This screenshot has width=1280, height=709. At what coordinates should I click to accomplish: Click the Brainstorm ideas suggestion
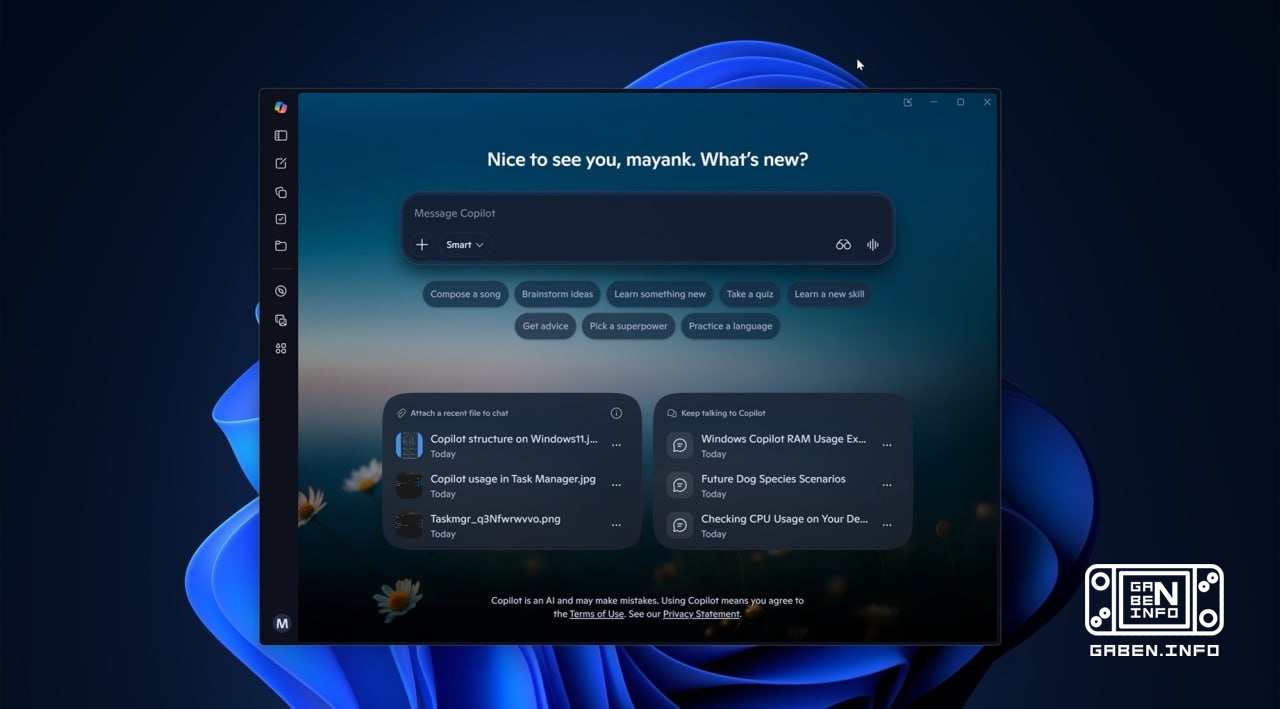pos(557,294)
